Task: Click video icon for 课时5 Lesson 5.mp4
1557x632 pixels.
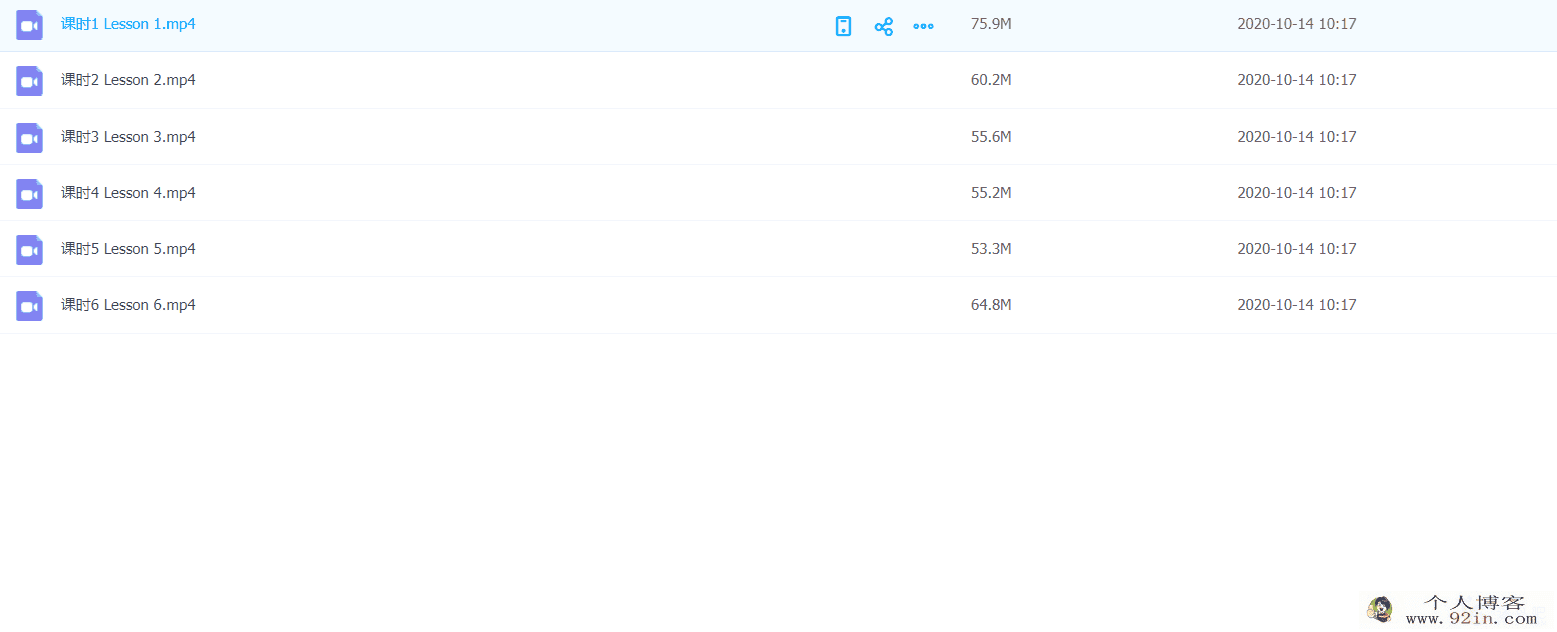Action: (x=29, y=250)
